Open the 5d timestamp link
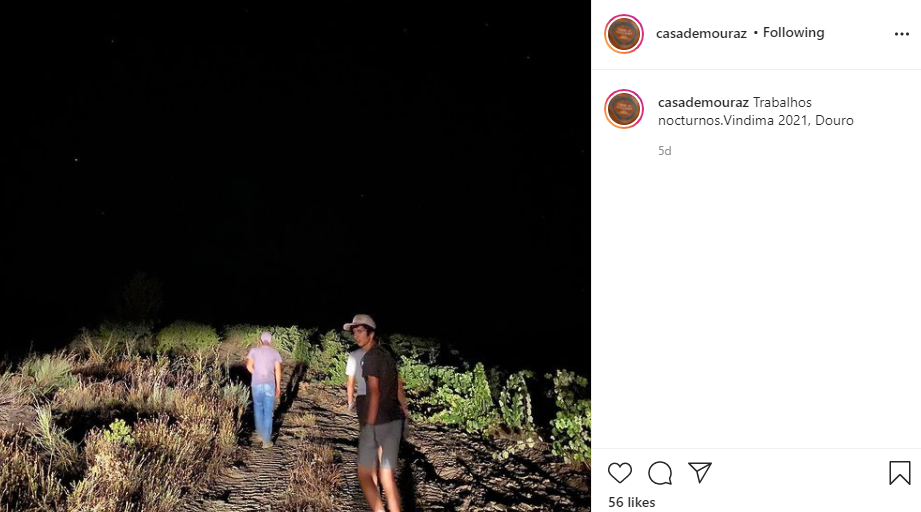Screen dimensions: 921x512 point(664,151)
